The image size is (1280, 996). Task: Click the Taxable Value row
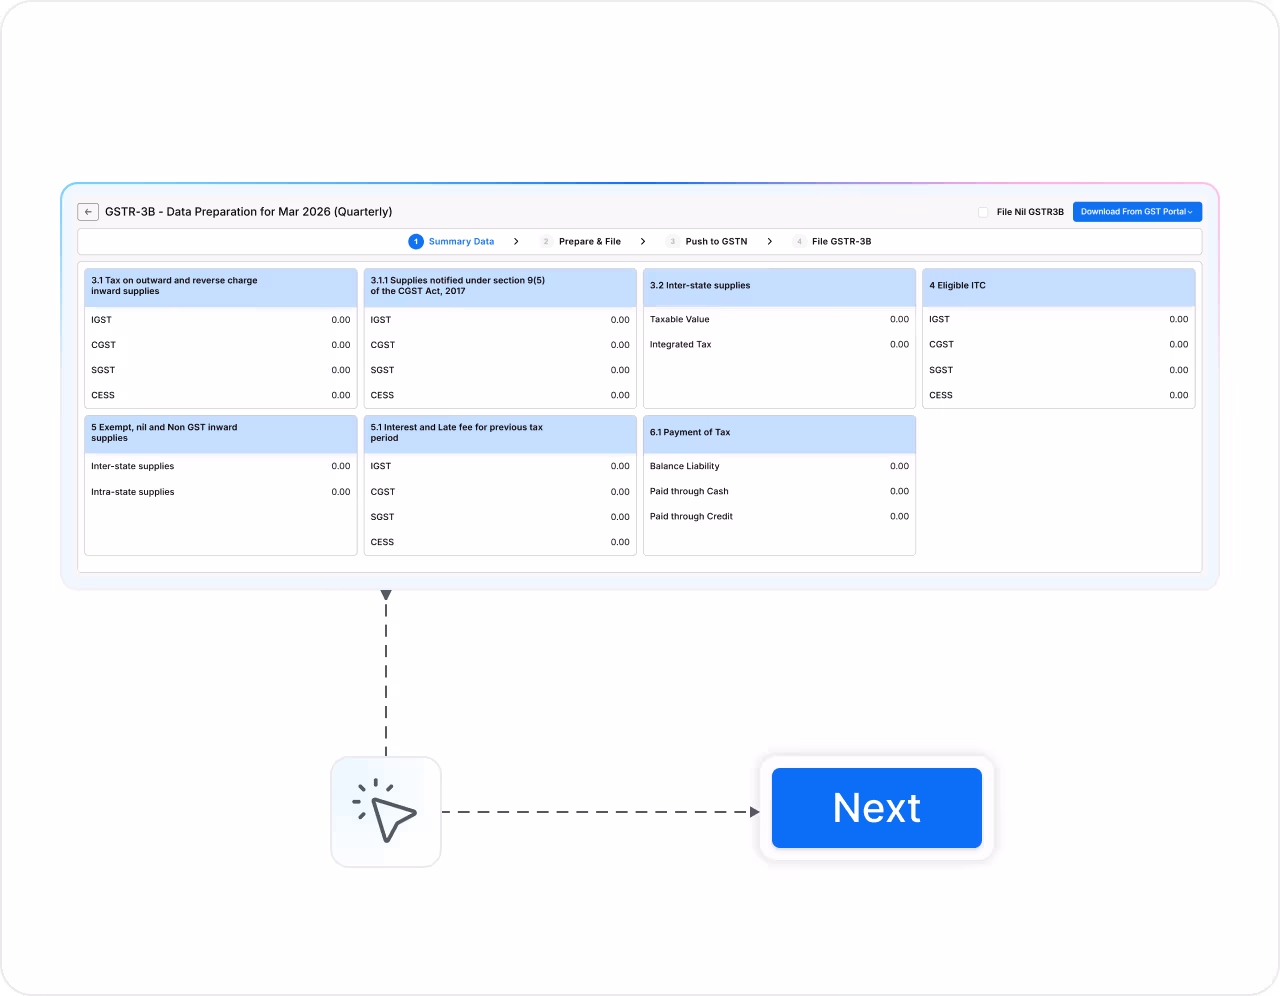pos(779,320)
